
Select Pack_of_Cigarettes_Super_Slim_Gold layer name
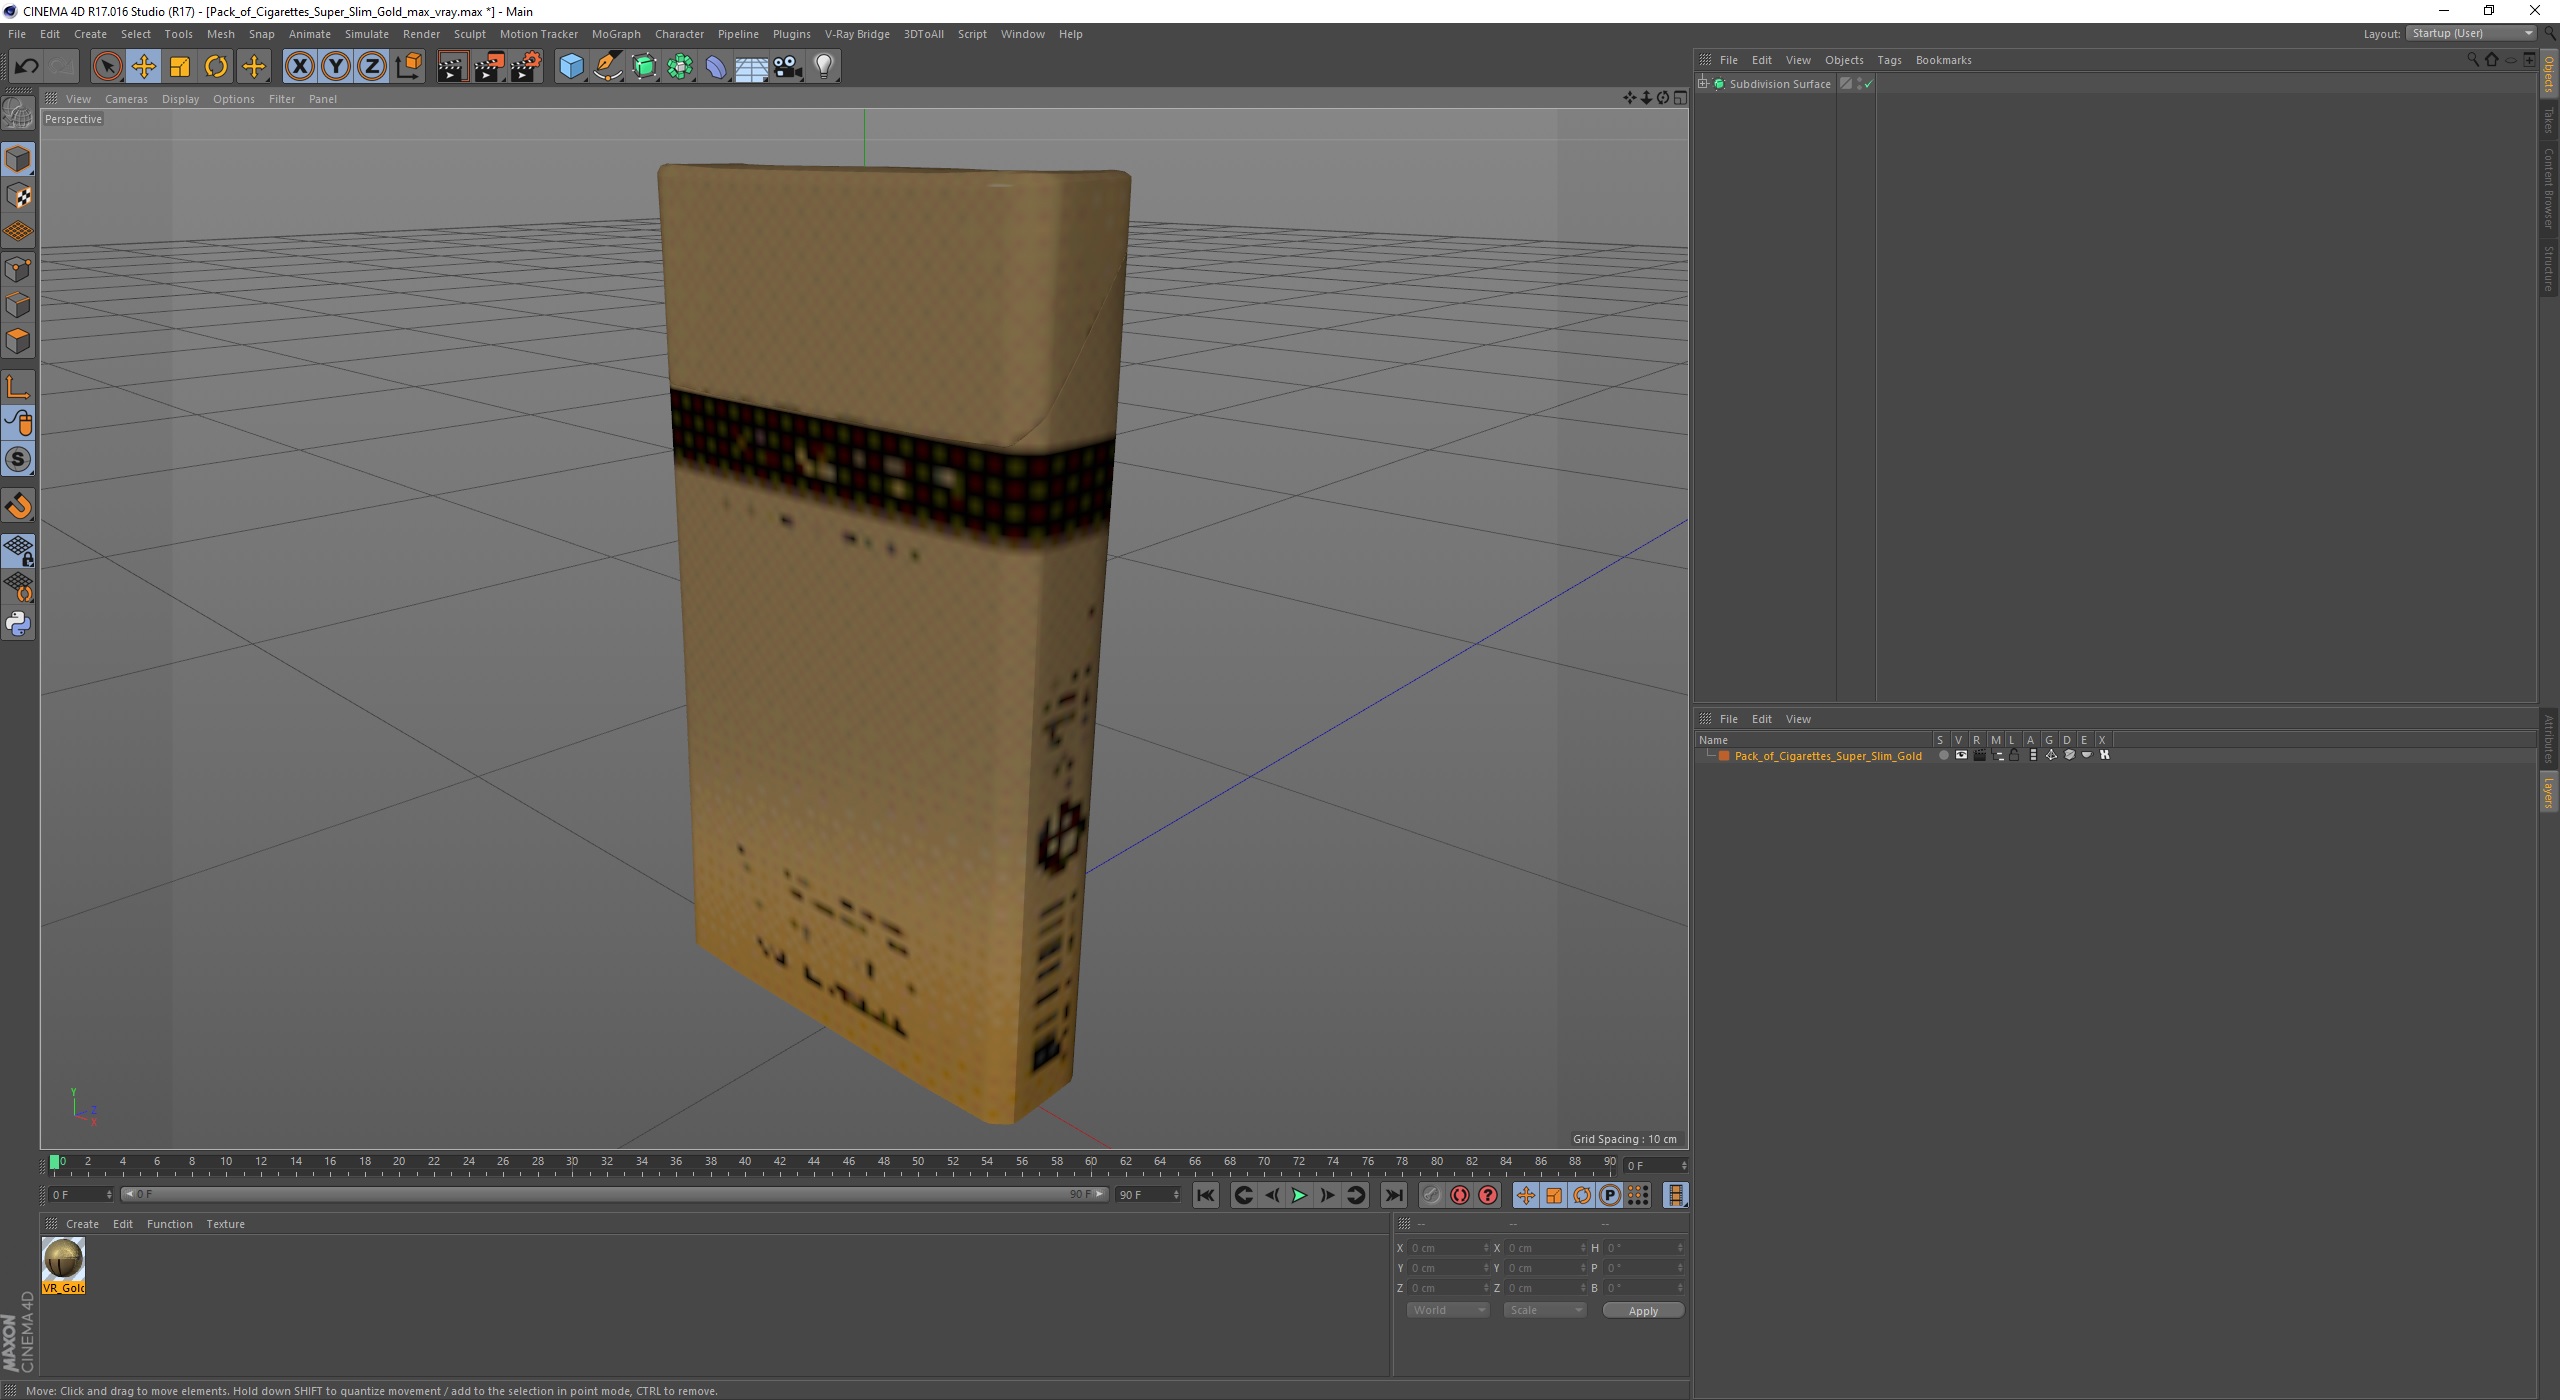pyautogui.click(x=1828, y=756)
